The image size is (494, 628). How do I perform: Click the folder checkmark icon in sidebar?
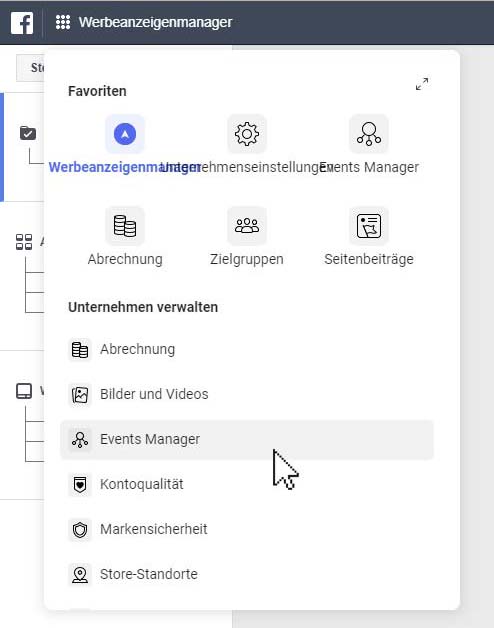pyautogui.click(x=28, y=133)
